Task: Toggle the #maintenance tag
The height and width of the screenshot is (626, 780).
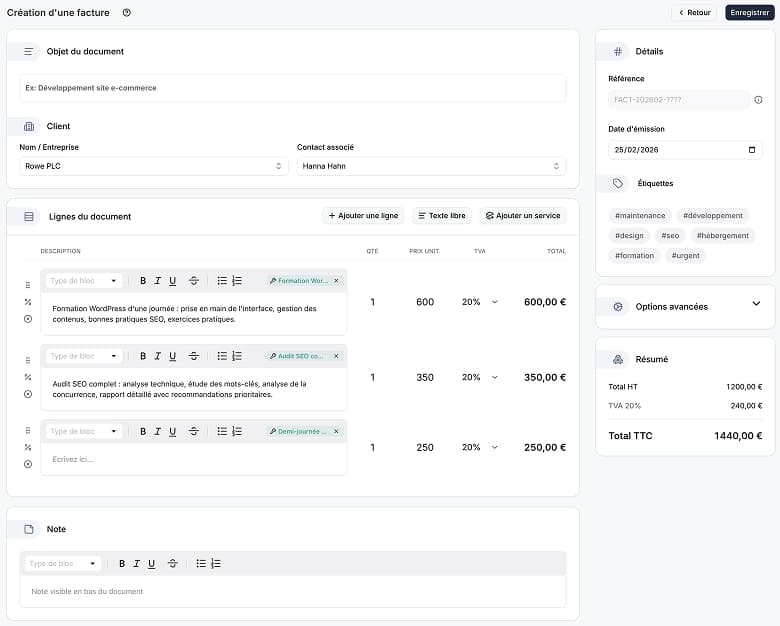Action: (640, 215)
